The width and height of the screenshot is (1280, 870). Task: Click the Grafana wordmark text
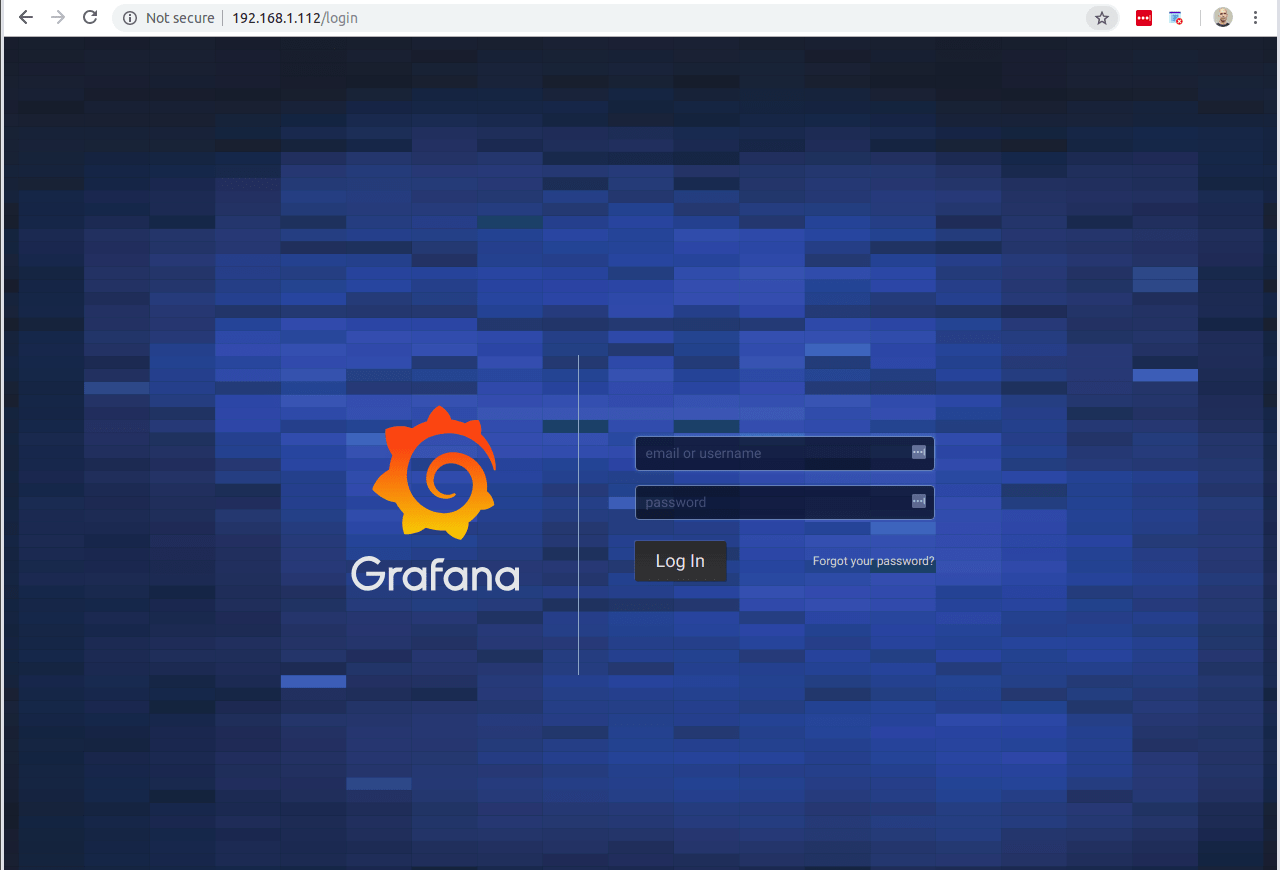(x=435, y=575)
